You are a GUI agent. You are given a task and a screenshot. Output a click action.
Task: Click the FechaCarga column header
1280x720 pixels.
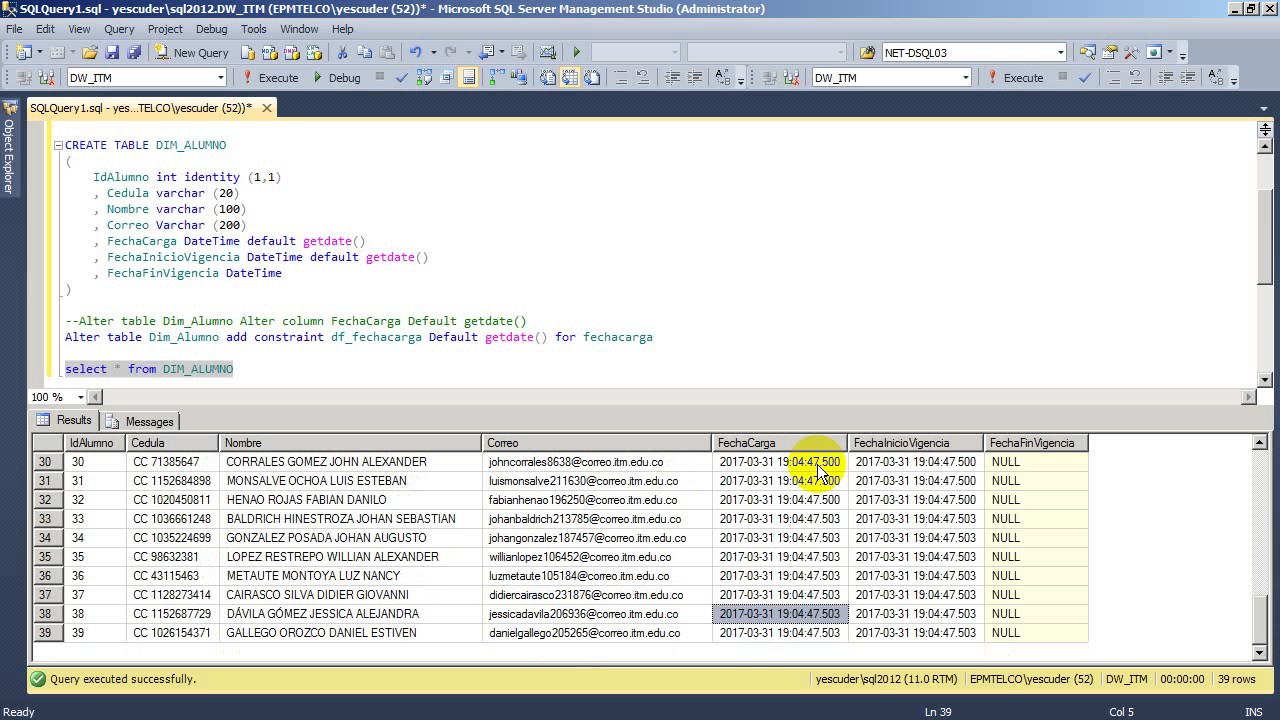779,443
